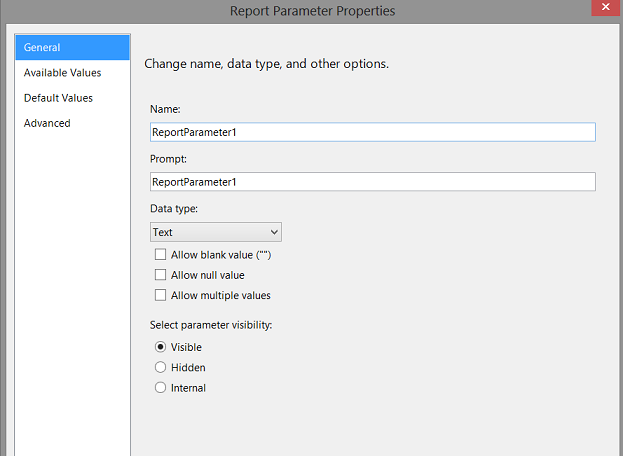Image resolution: width=623 pixels, height=456 pixels.
Task: Check Allow multiple values option
Action: (161, 295)
